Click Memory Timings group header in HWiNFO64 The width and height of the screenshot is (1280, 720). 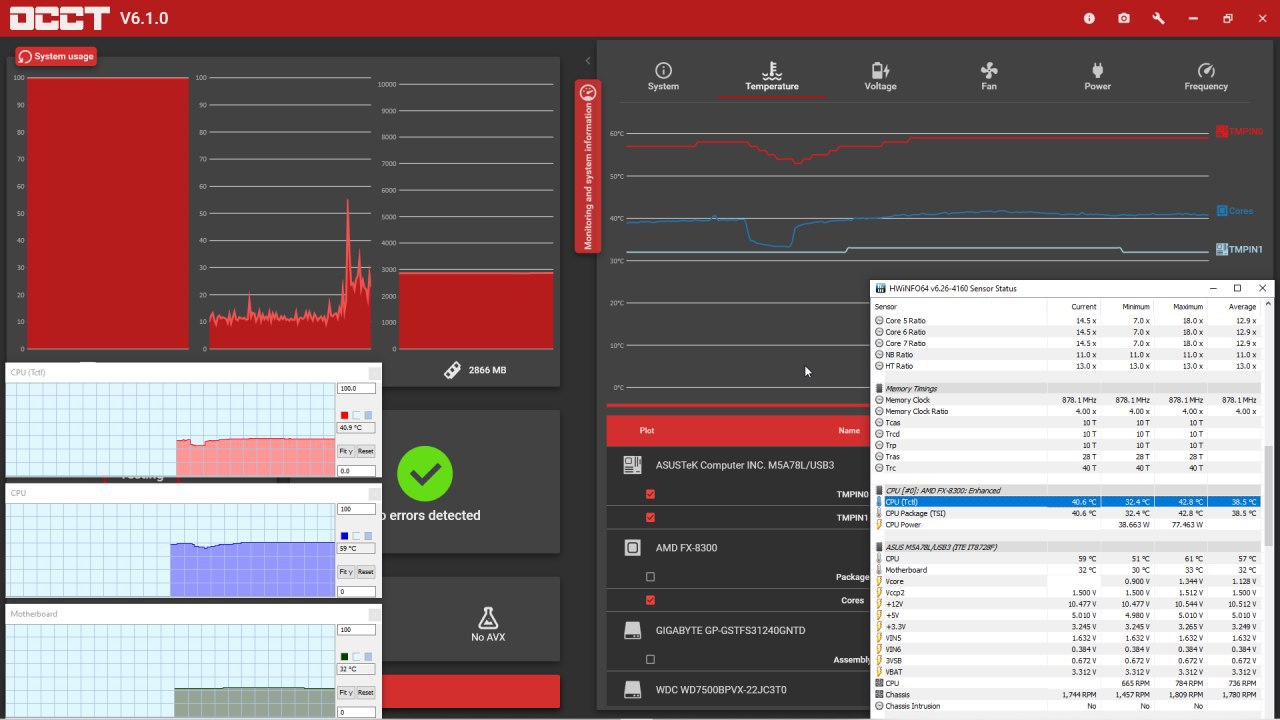click(x=1067, y=389)
